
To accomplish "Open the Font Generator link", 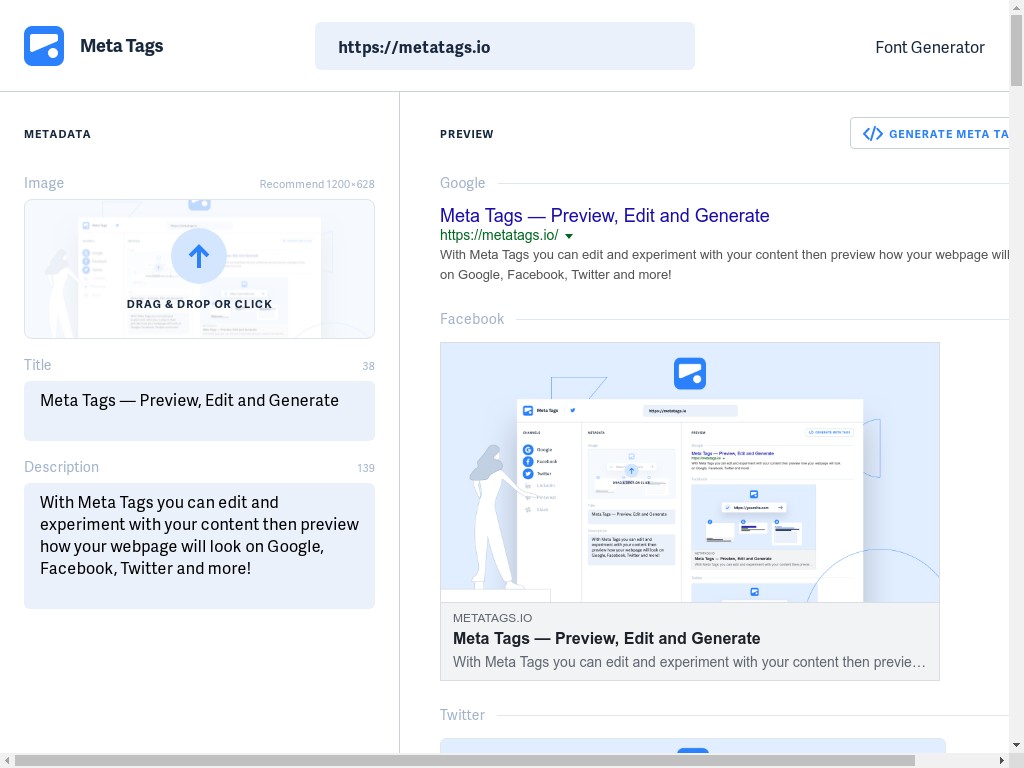I will tap(929, 47).
